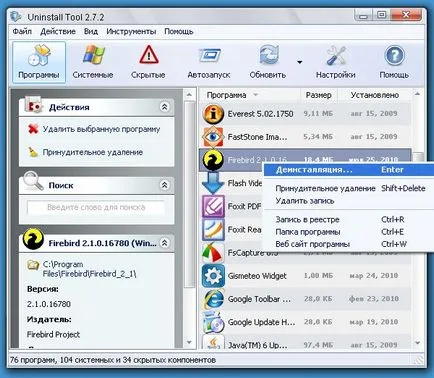Collapse the Firebird details panel
This screenshot has width=434, height=378.
click(164, 243)
